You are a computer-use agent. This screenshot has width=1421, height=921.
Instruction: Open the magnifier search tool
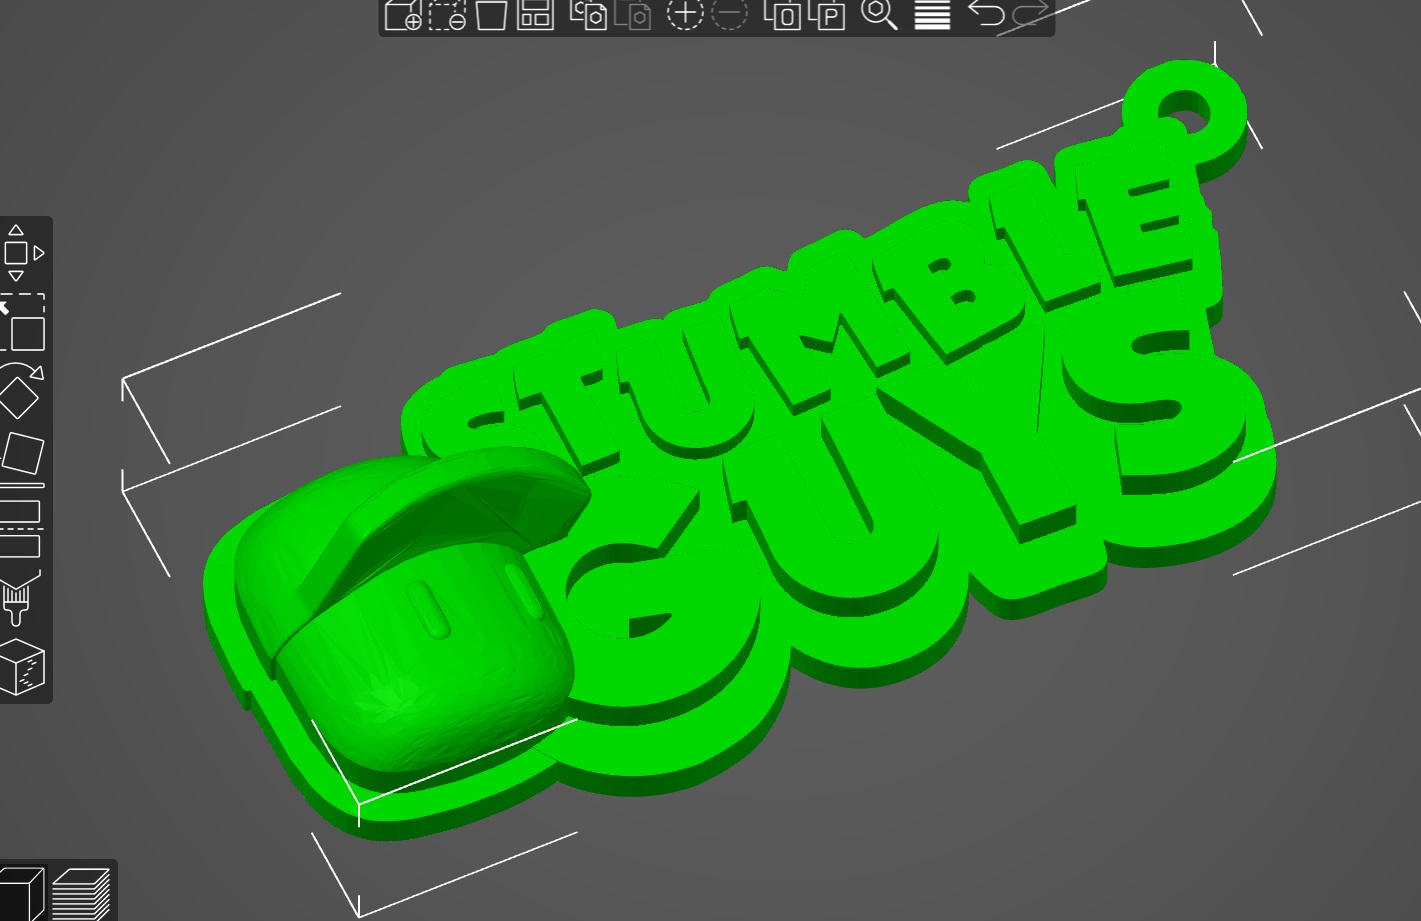point(880,15)
